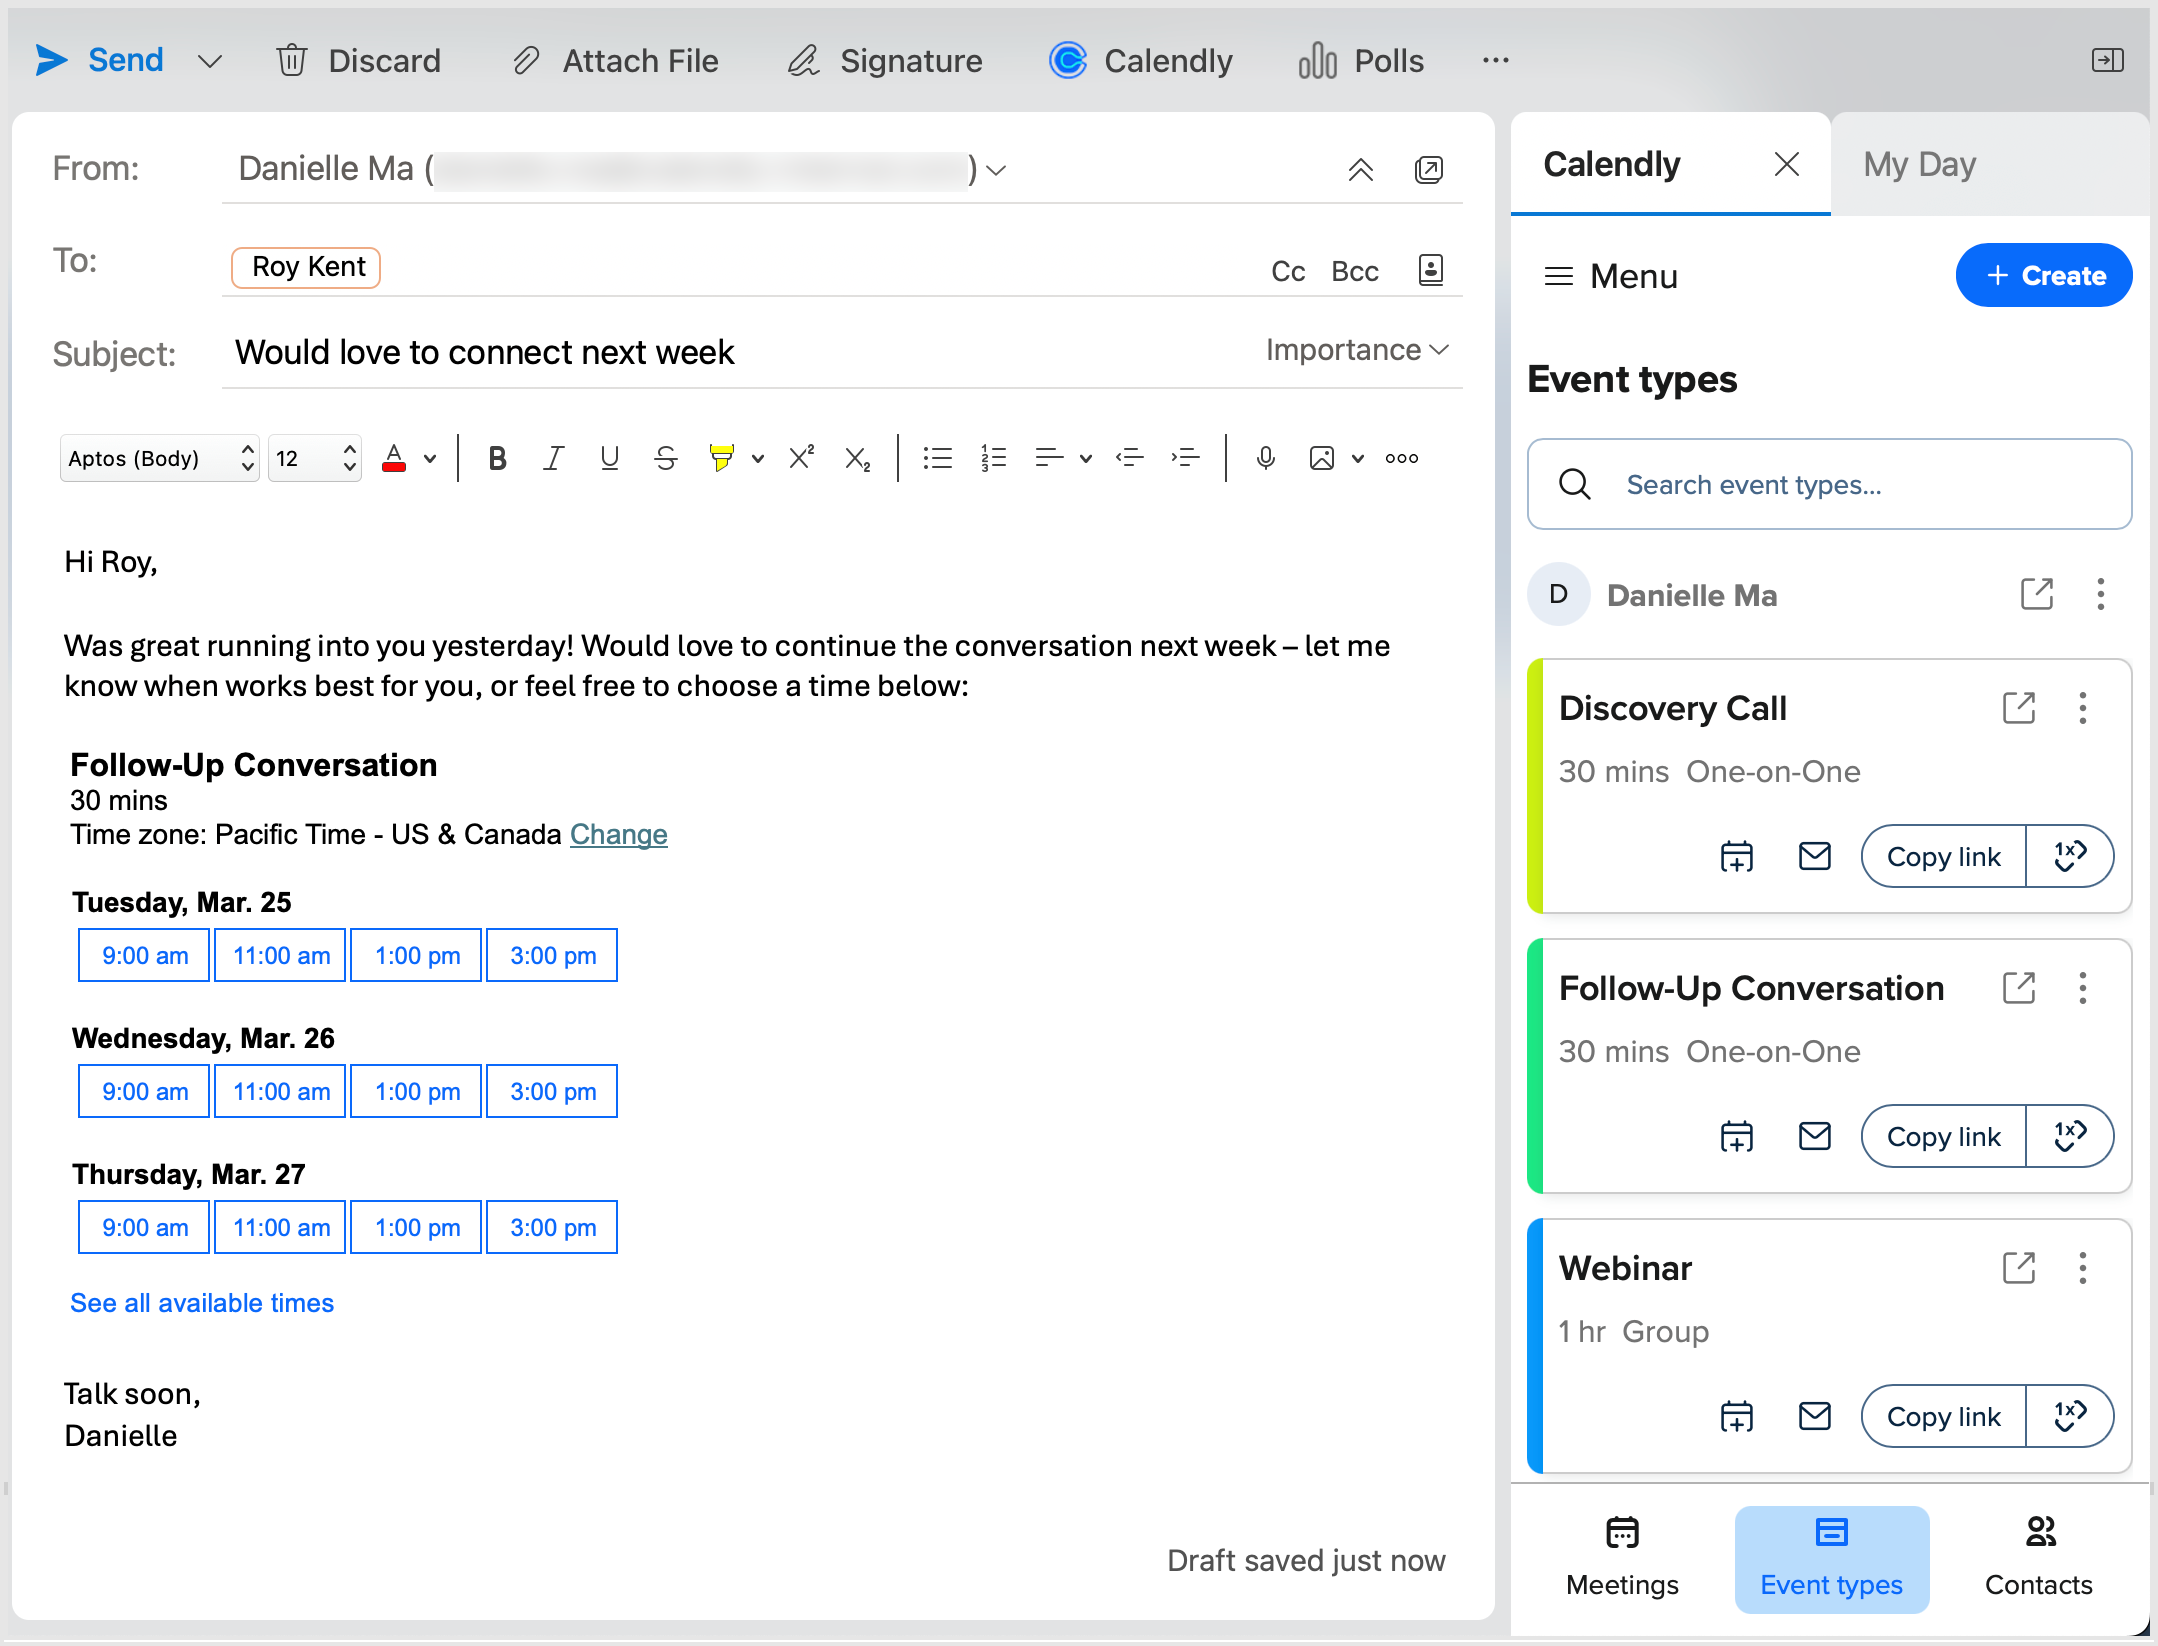The image size is (2158, 1646).
Task: Add times to email for Follow-Up Conversation
Action: 1814,1136
